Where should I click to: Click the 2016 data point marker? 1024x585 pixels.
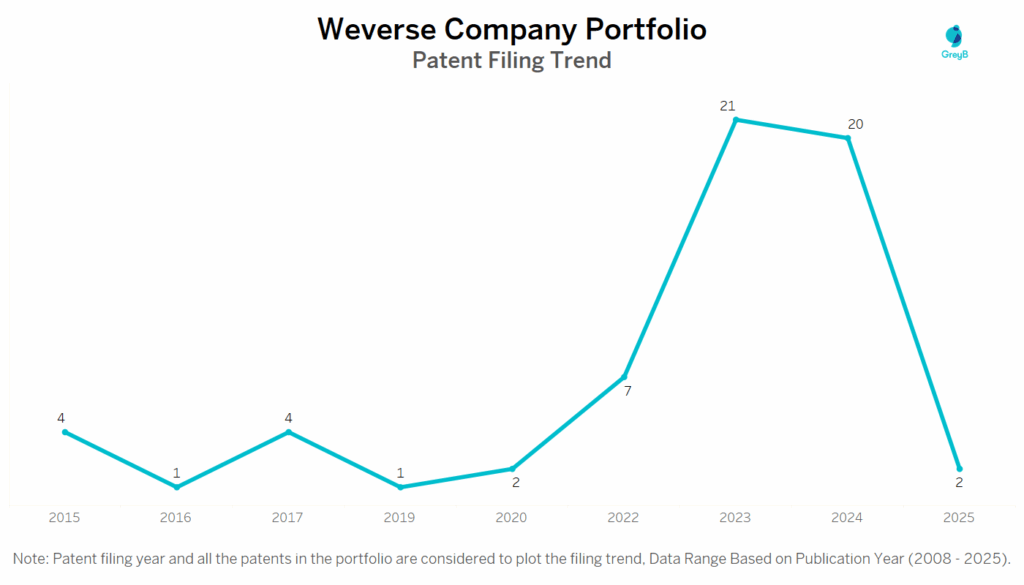177,487
